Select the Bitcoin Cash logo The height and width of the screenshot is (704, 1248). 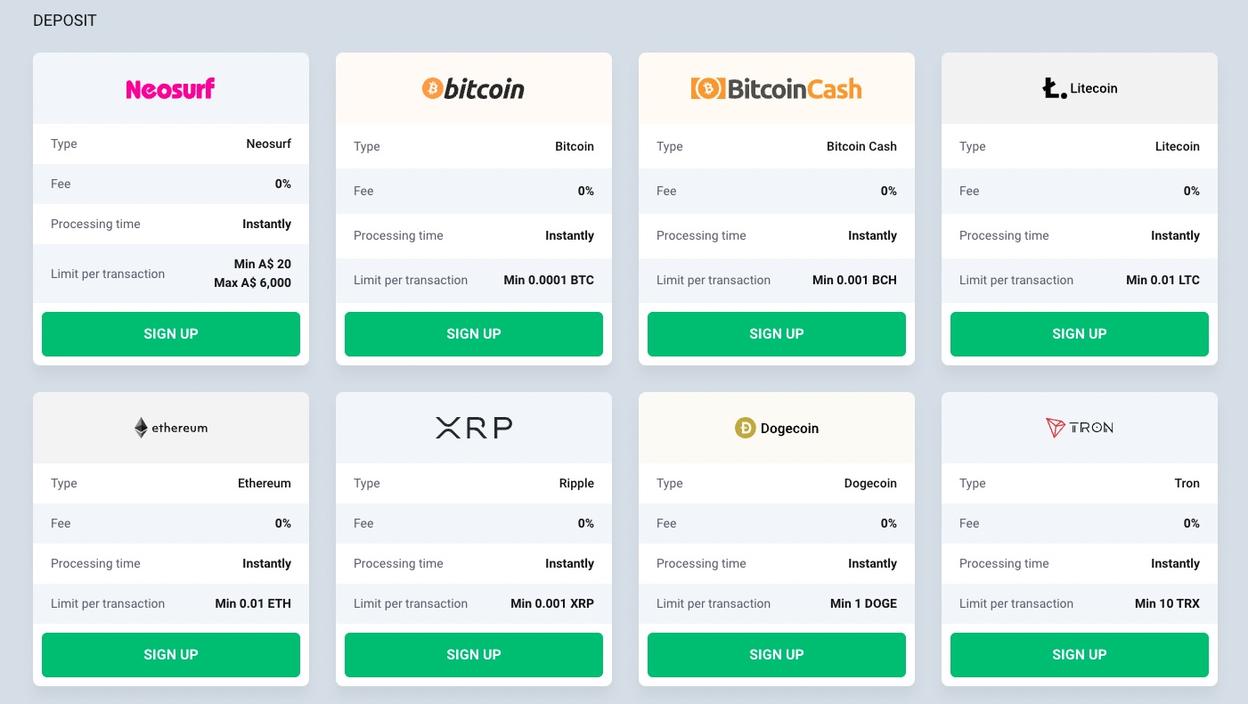tap(776, 89)
